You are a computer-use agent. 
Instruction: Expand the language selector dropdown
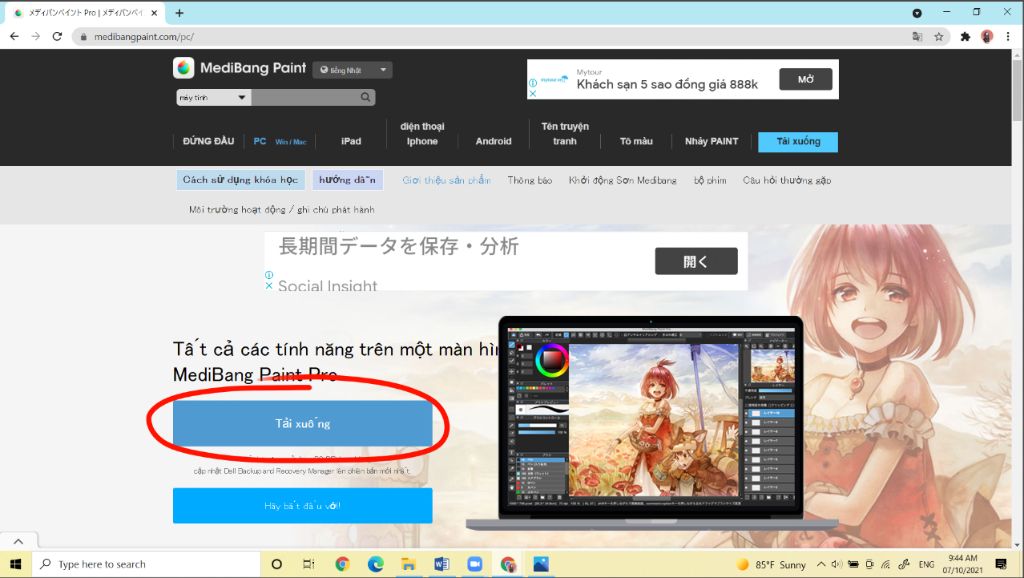[x=353, y=70]
